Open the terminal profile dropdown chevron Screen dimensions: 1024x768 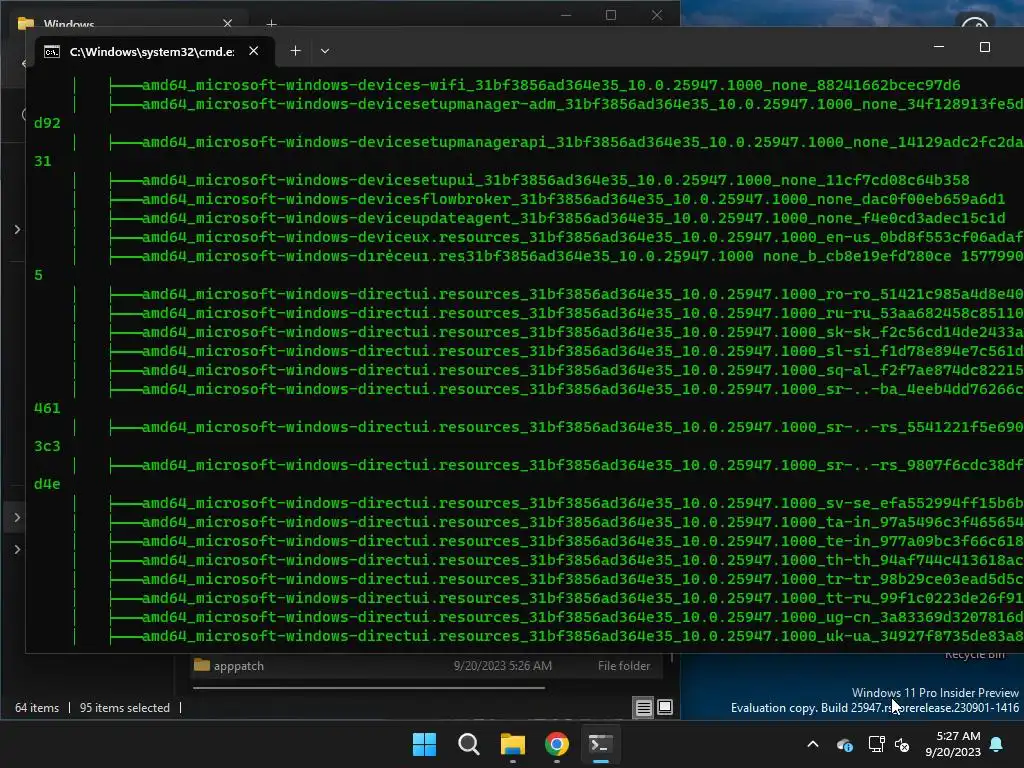click(325, 51)
